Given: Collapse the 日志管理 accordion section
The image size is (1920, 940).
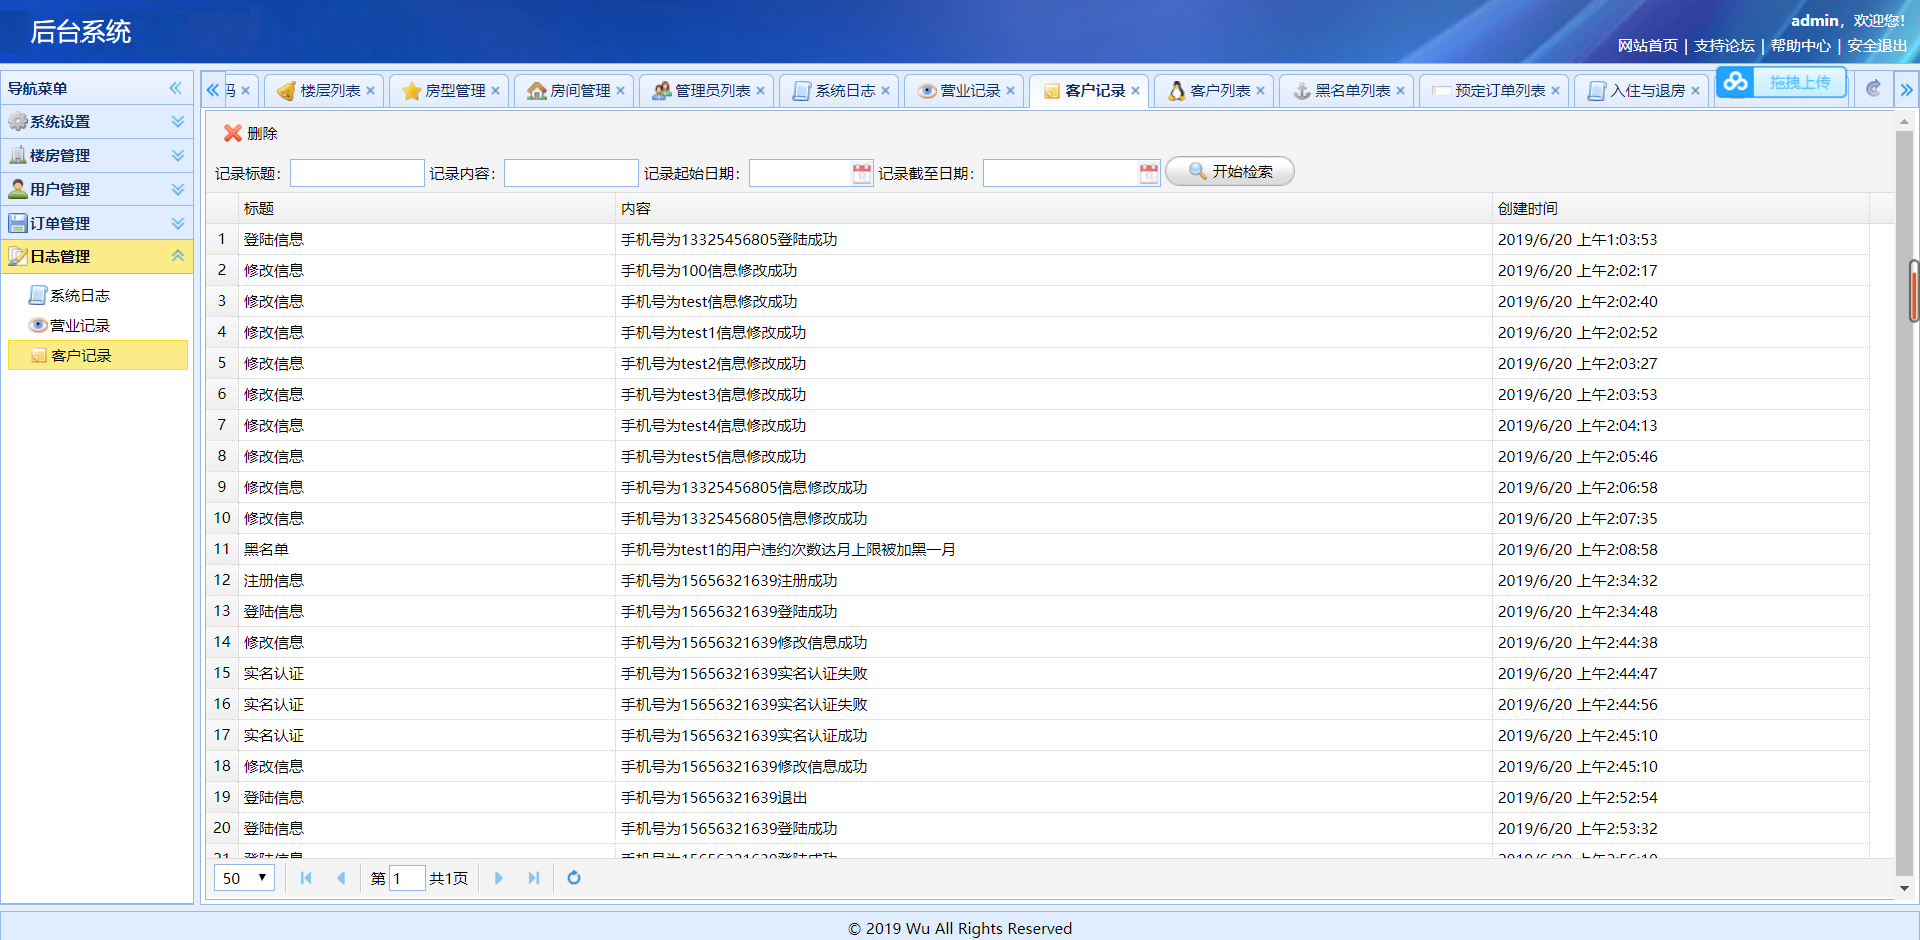Looking at the screenshot, I should pos(97,256).
